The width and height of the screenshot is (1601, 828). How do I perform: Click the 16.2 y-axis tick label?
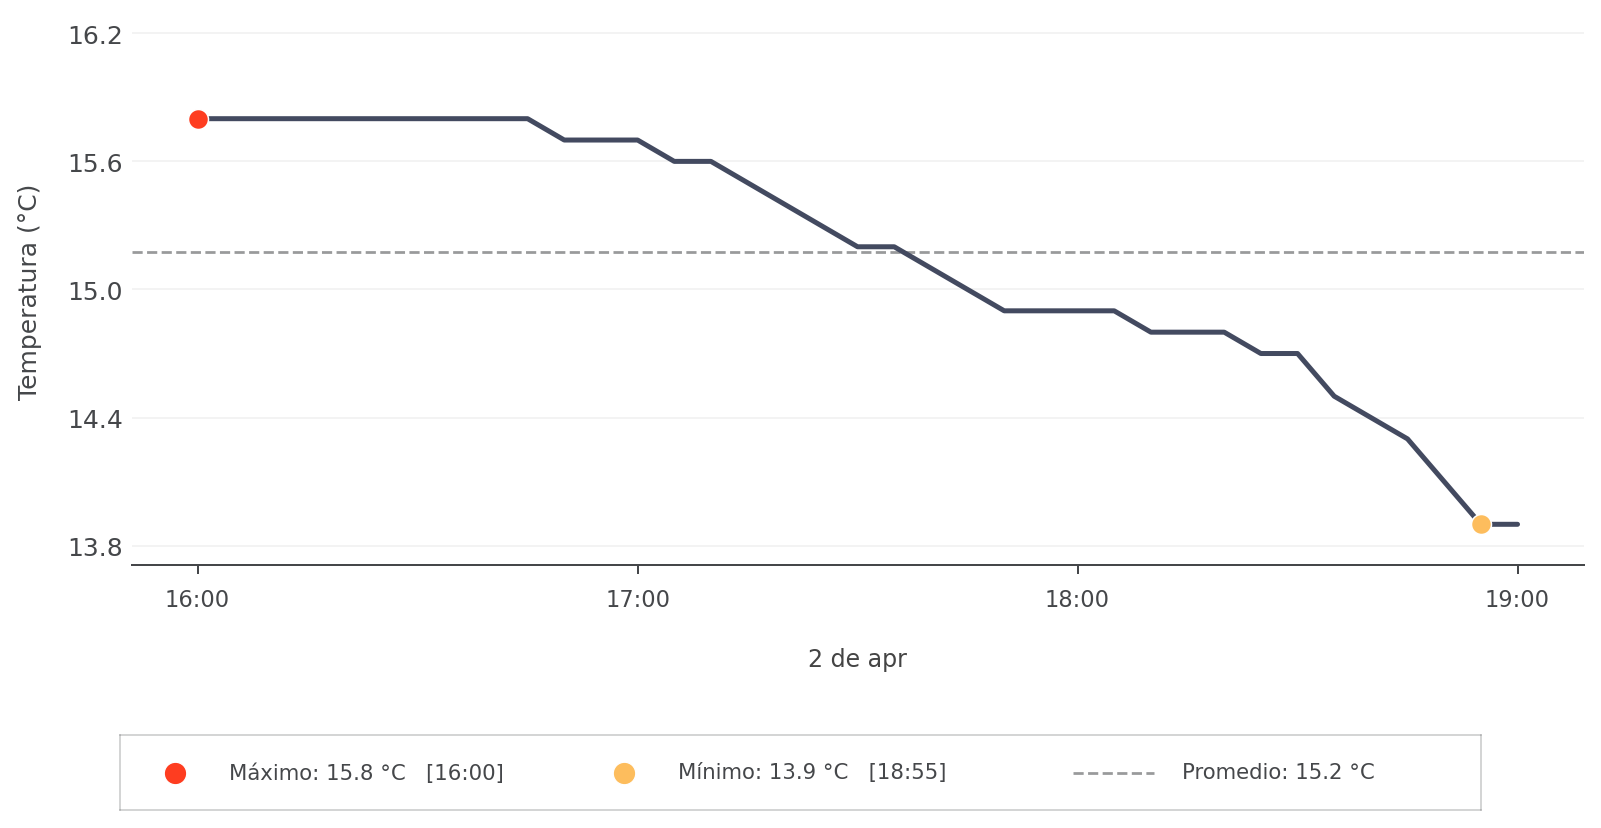pos(95,36)
